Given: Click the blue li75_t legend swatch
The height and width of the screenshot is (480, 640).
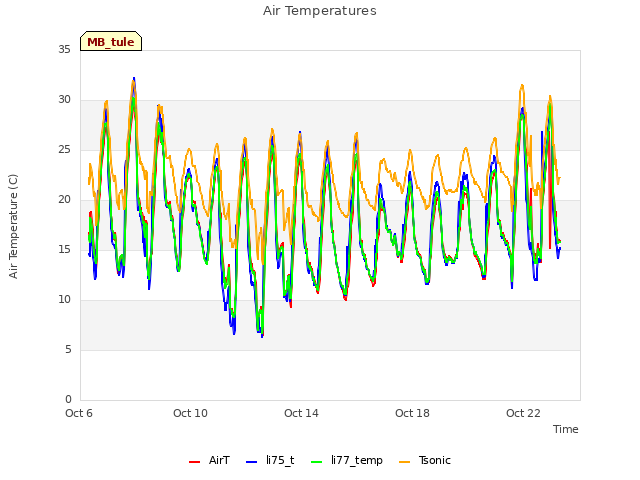Looking at the screenshot, I should tap(252, 462).
